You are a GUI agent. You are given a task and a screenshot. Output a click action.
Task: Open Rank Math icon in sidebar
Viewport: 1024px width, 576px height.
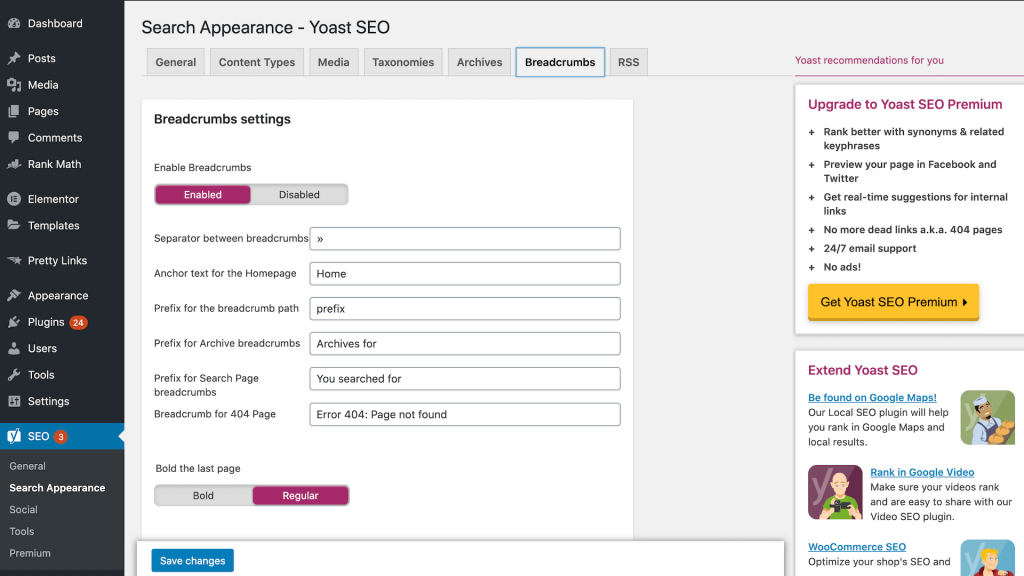pos(14,164)
